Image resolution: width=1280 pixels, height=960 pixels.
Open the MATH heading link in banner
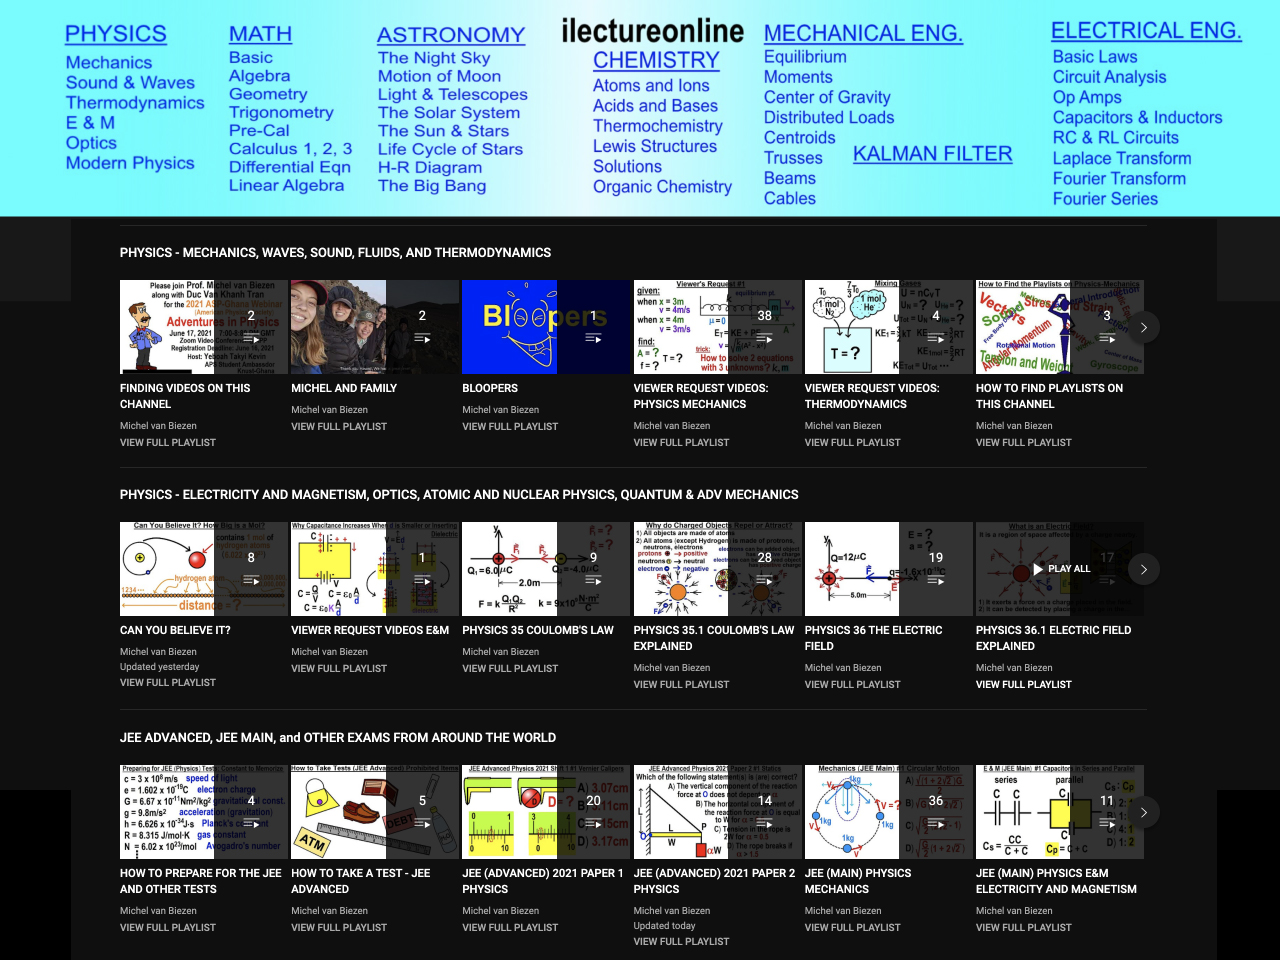tap(260, 34)
